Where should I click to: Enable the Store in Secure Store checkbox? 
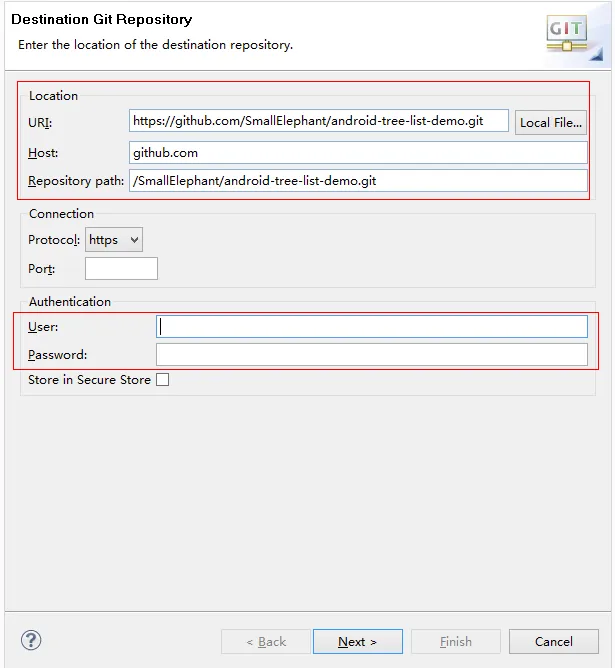coord(162,380)
